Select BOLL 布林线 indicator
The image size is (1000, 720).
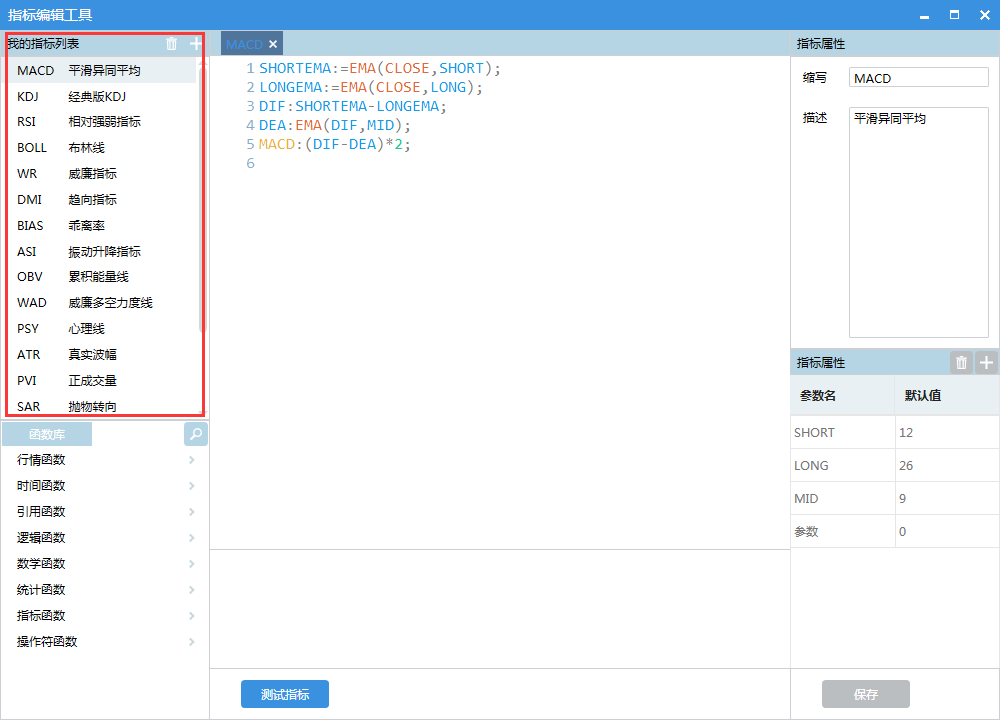[102, 148]
